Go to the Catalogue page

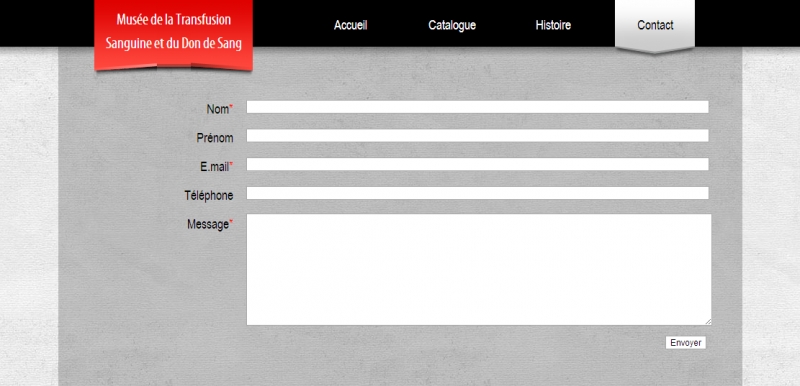coord(452,25)
